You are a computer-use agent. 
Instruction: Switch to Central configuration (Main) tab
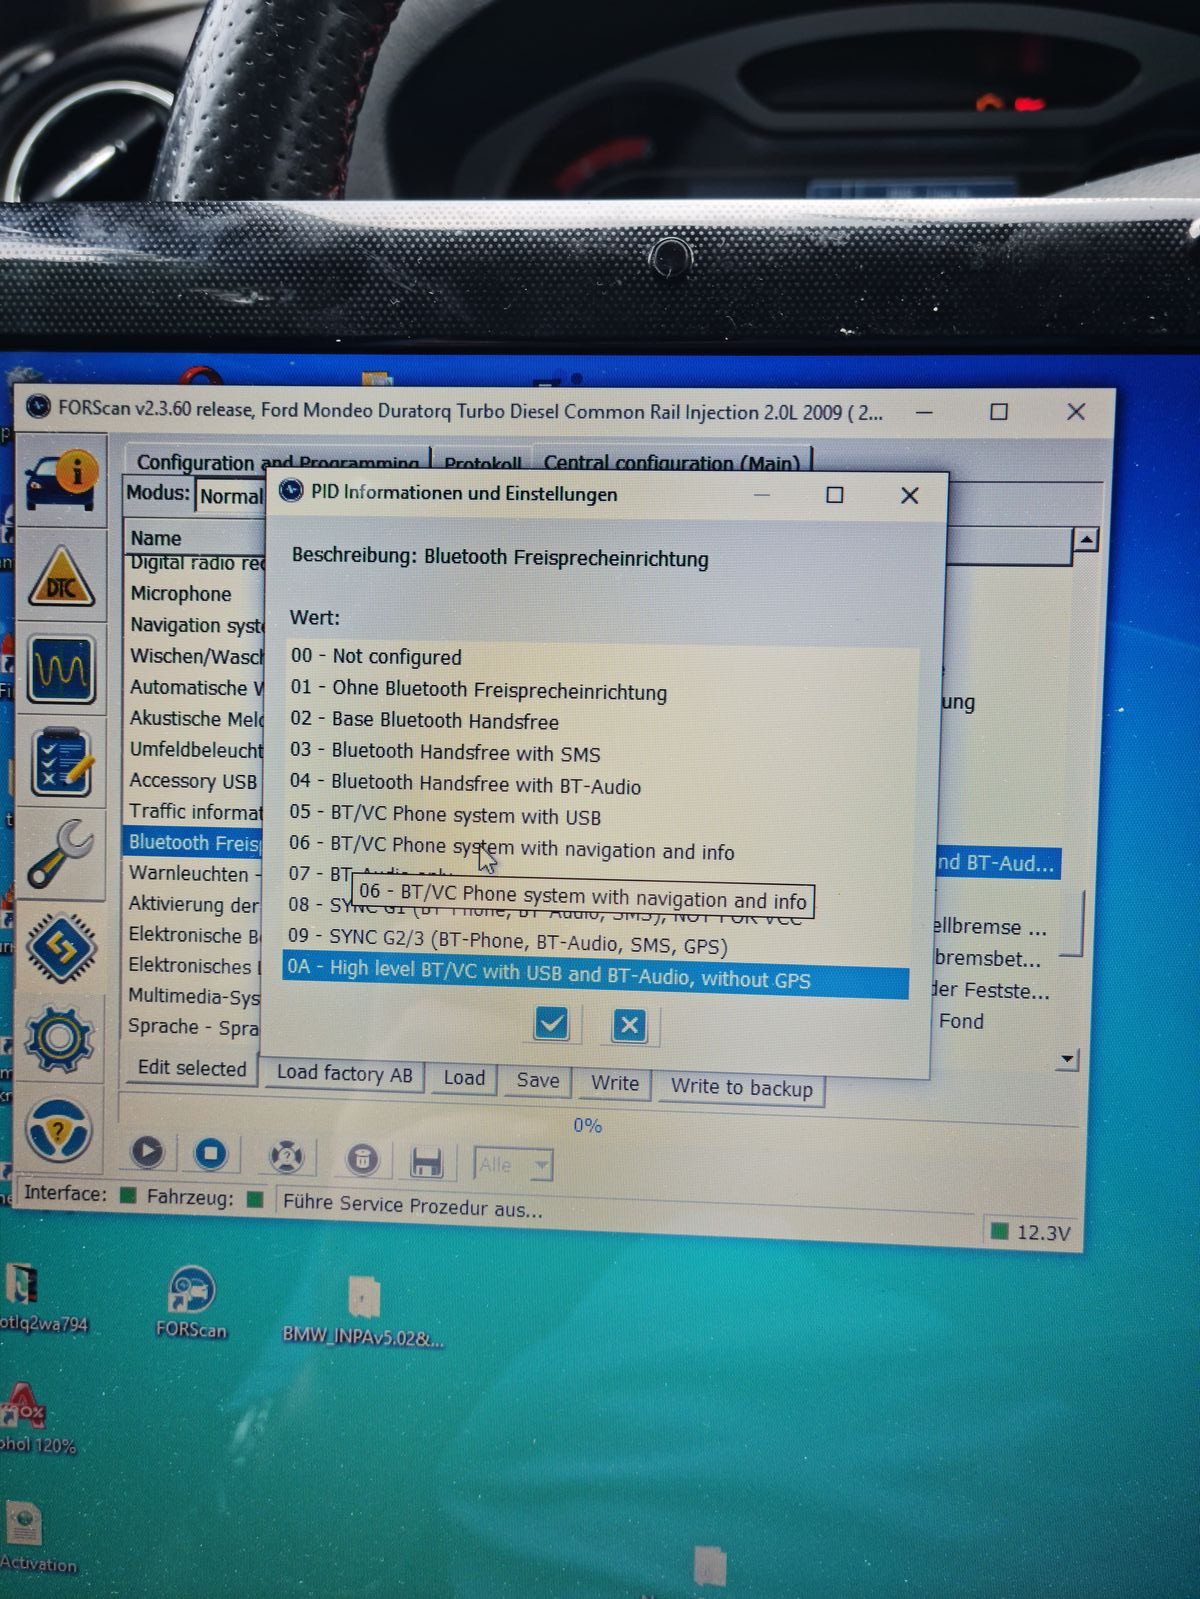(x=671, y=462)
